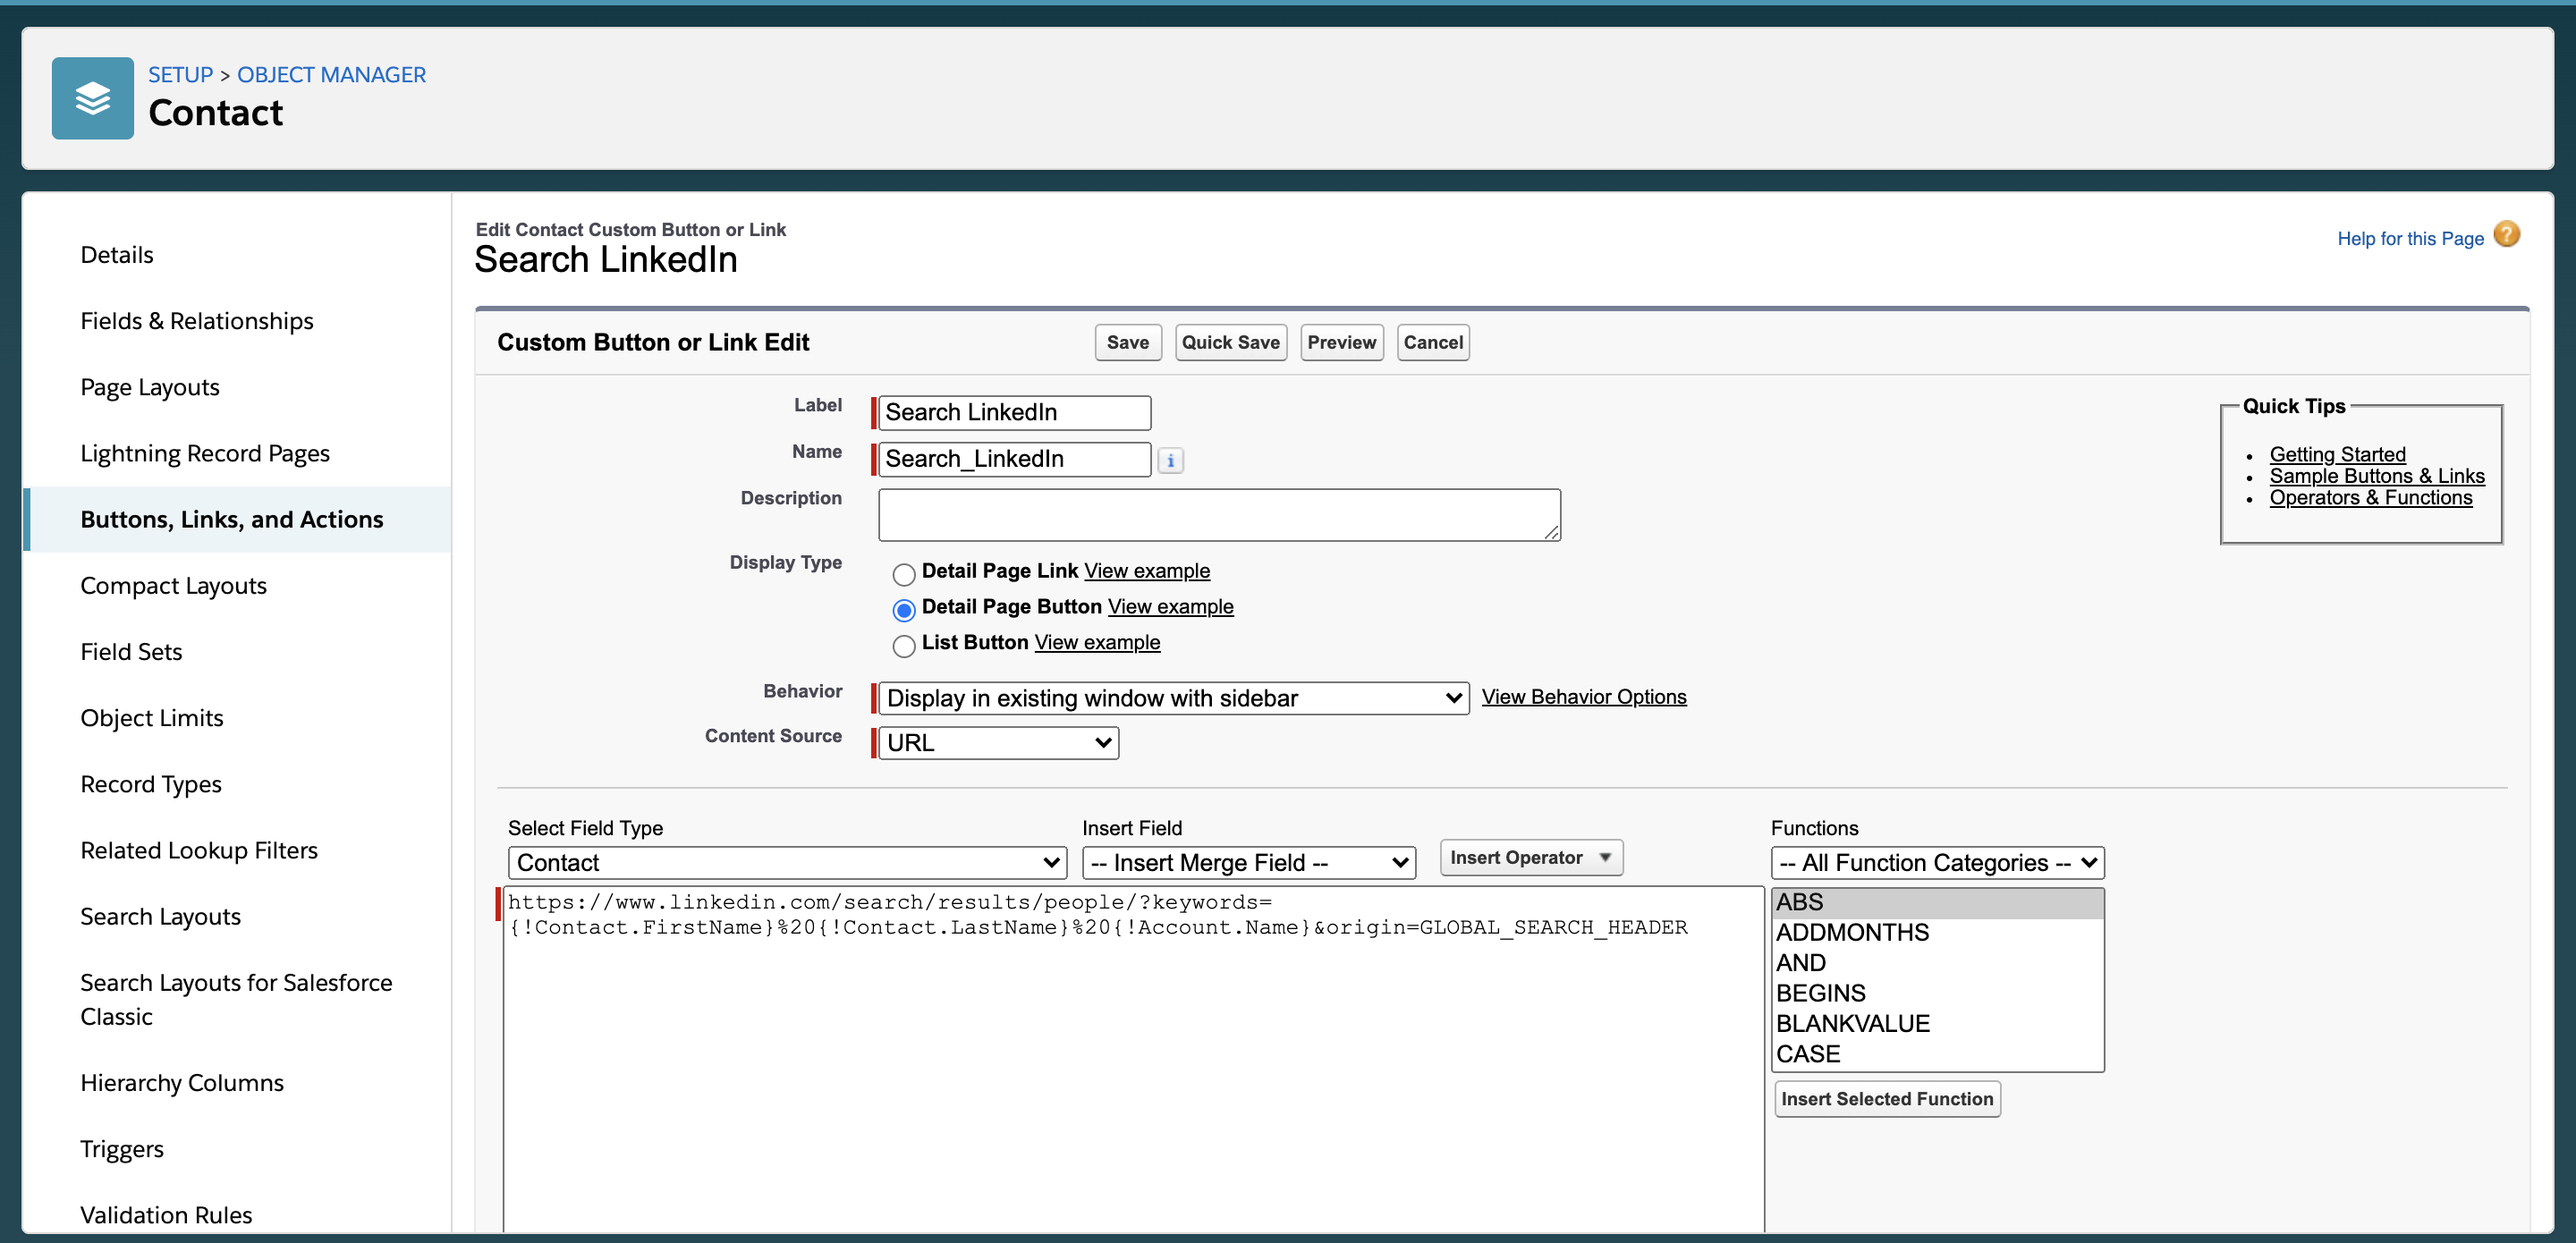Image resolution: width=2576 pixels, height=1243 pixels.
Task: Open Compact Layouts section
Action: point(173,585)
